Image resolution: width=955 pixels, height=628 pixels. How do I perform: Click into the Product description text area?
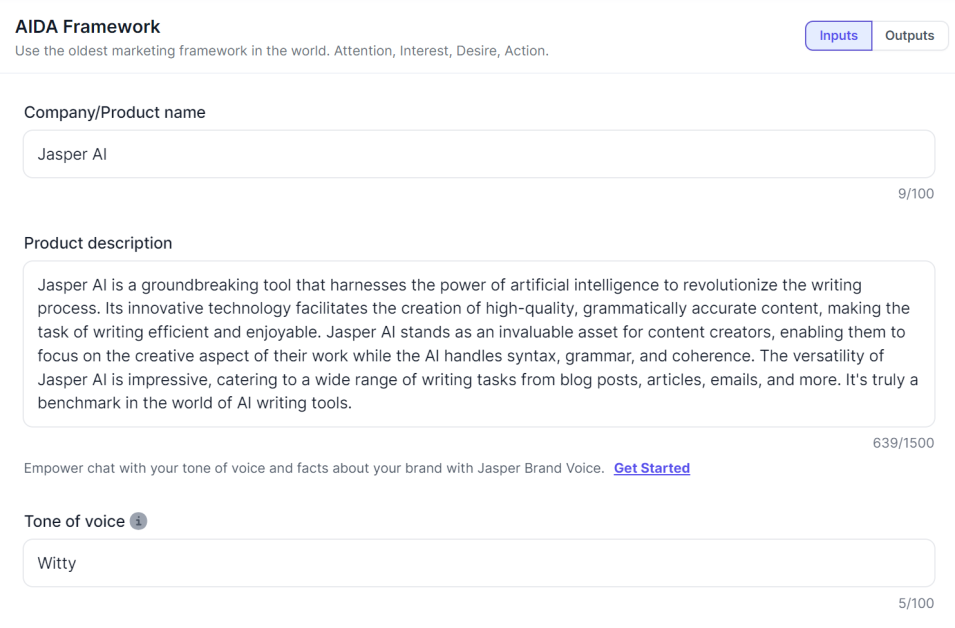pos(478,344)
